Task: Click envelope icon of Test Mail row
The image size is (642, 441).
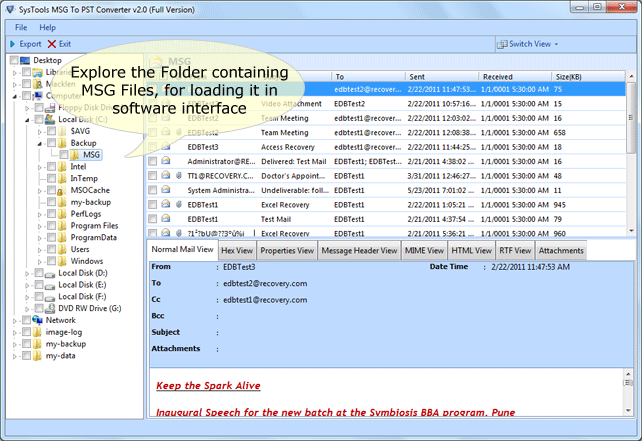Action: tap(166, 219)
